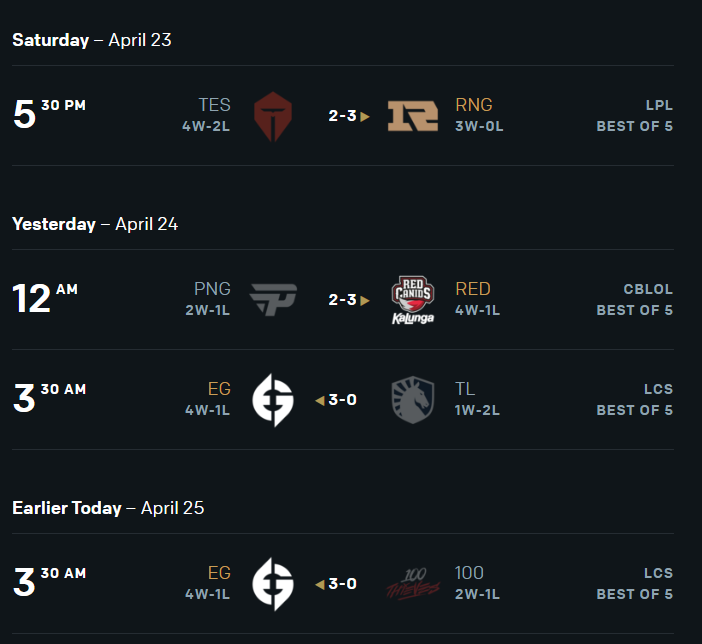The image size is (702, 644).
Task: Open the TES vs RNG 2-3 score
Action: click(x=343, y=116)
